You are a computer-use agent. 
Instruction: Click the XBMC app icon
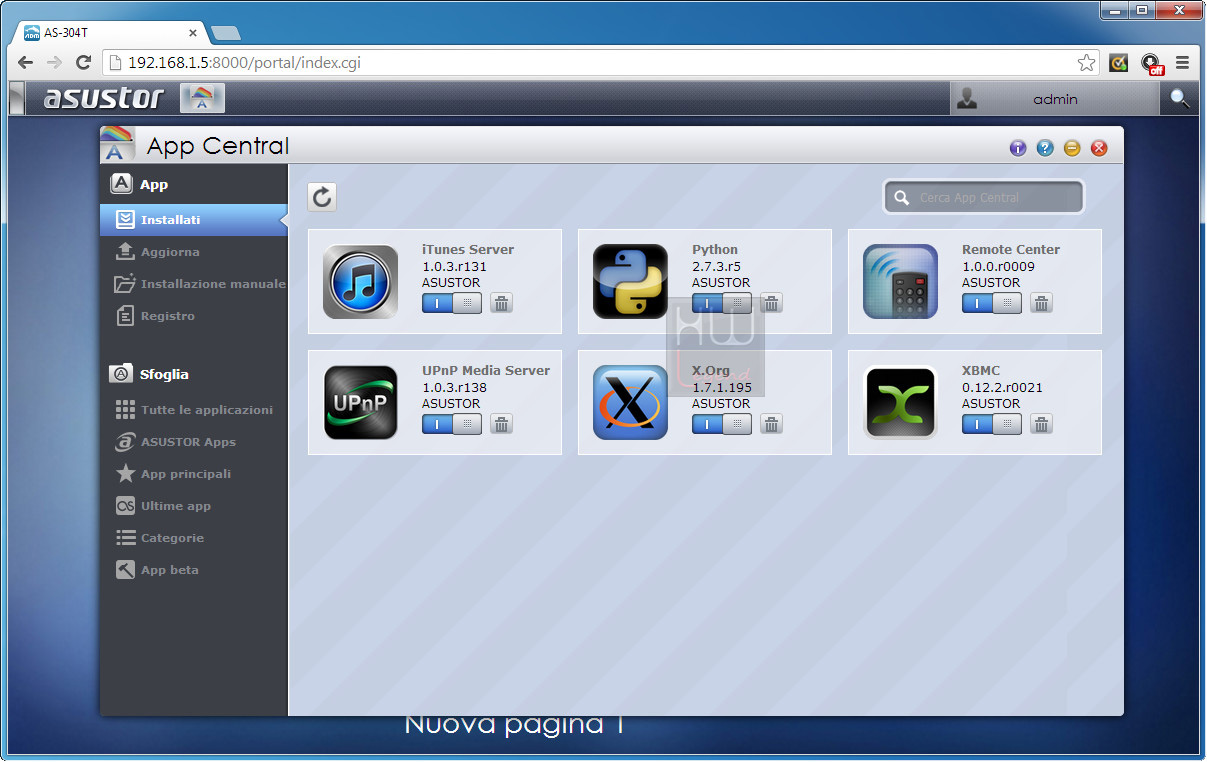[900, 403]
